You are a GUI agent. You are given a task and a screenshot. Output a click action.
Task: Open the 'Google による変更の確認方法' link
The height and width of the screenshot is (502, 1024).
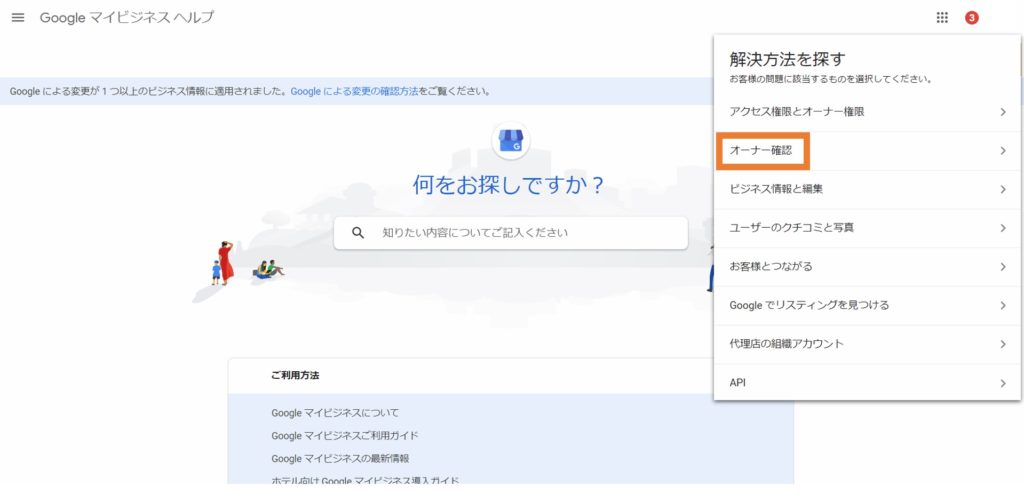(355, 91)
